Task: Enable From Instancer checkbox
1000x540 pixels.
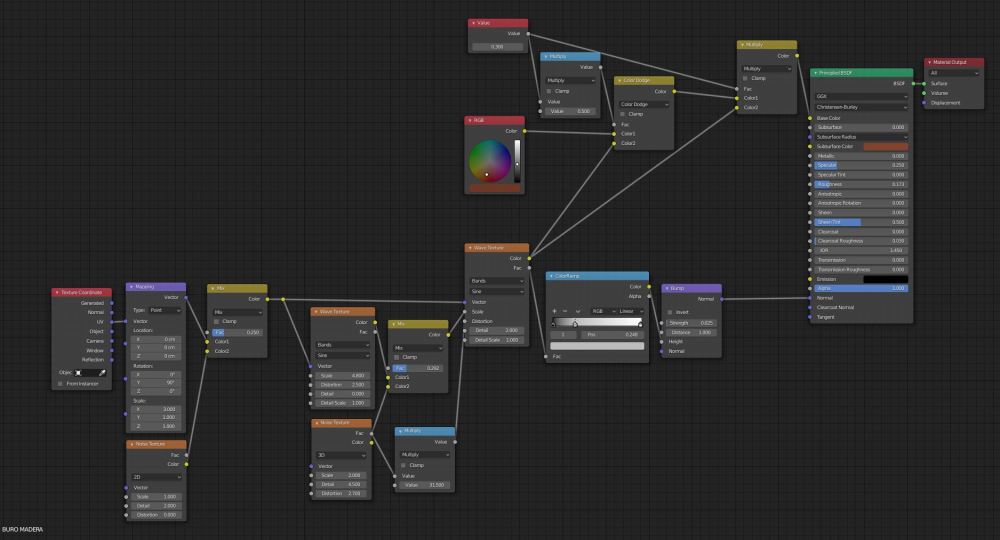Action: [x=60, y=383]
